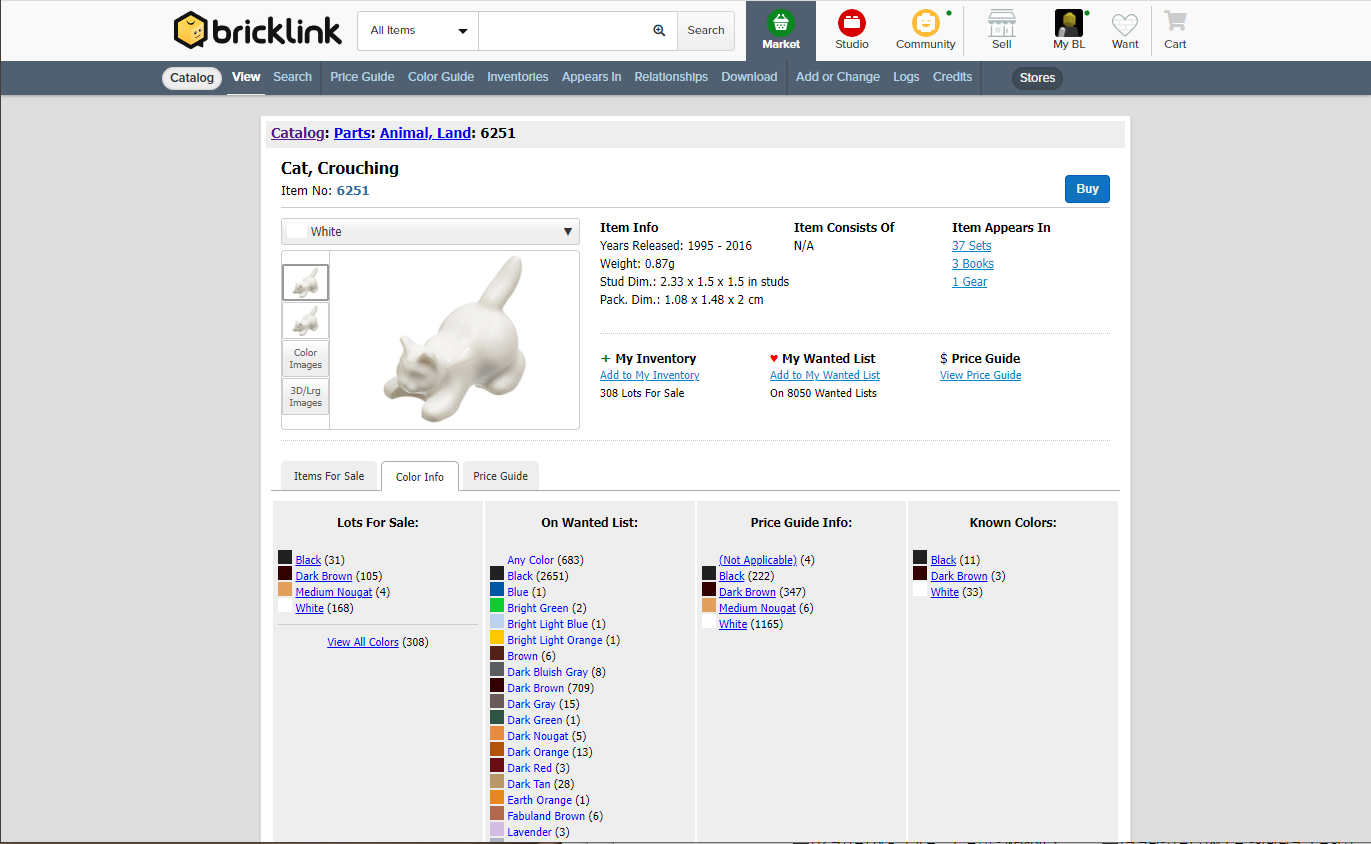Open the Price Guide menu item
Image resolution: width=1371 pixels, height=844 pixels.
coord(362,77)
